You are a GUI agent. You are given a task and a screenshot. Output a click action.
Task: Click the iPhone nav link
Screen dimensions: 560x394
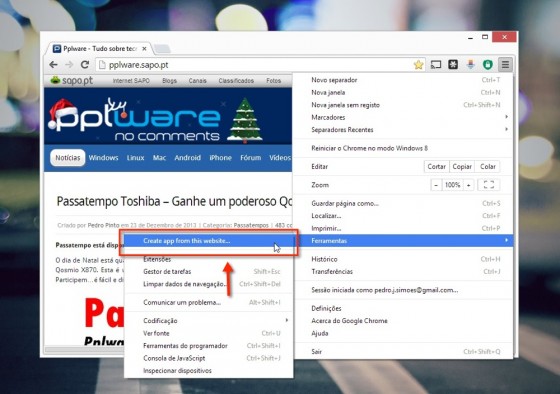pyautogui.click(x=220, y=158)
